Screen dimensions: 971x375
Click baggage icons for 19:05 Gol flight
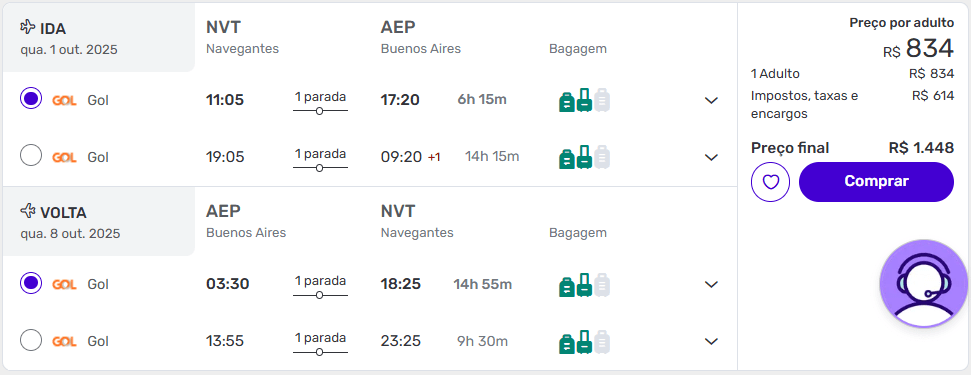pos(585,157)
